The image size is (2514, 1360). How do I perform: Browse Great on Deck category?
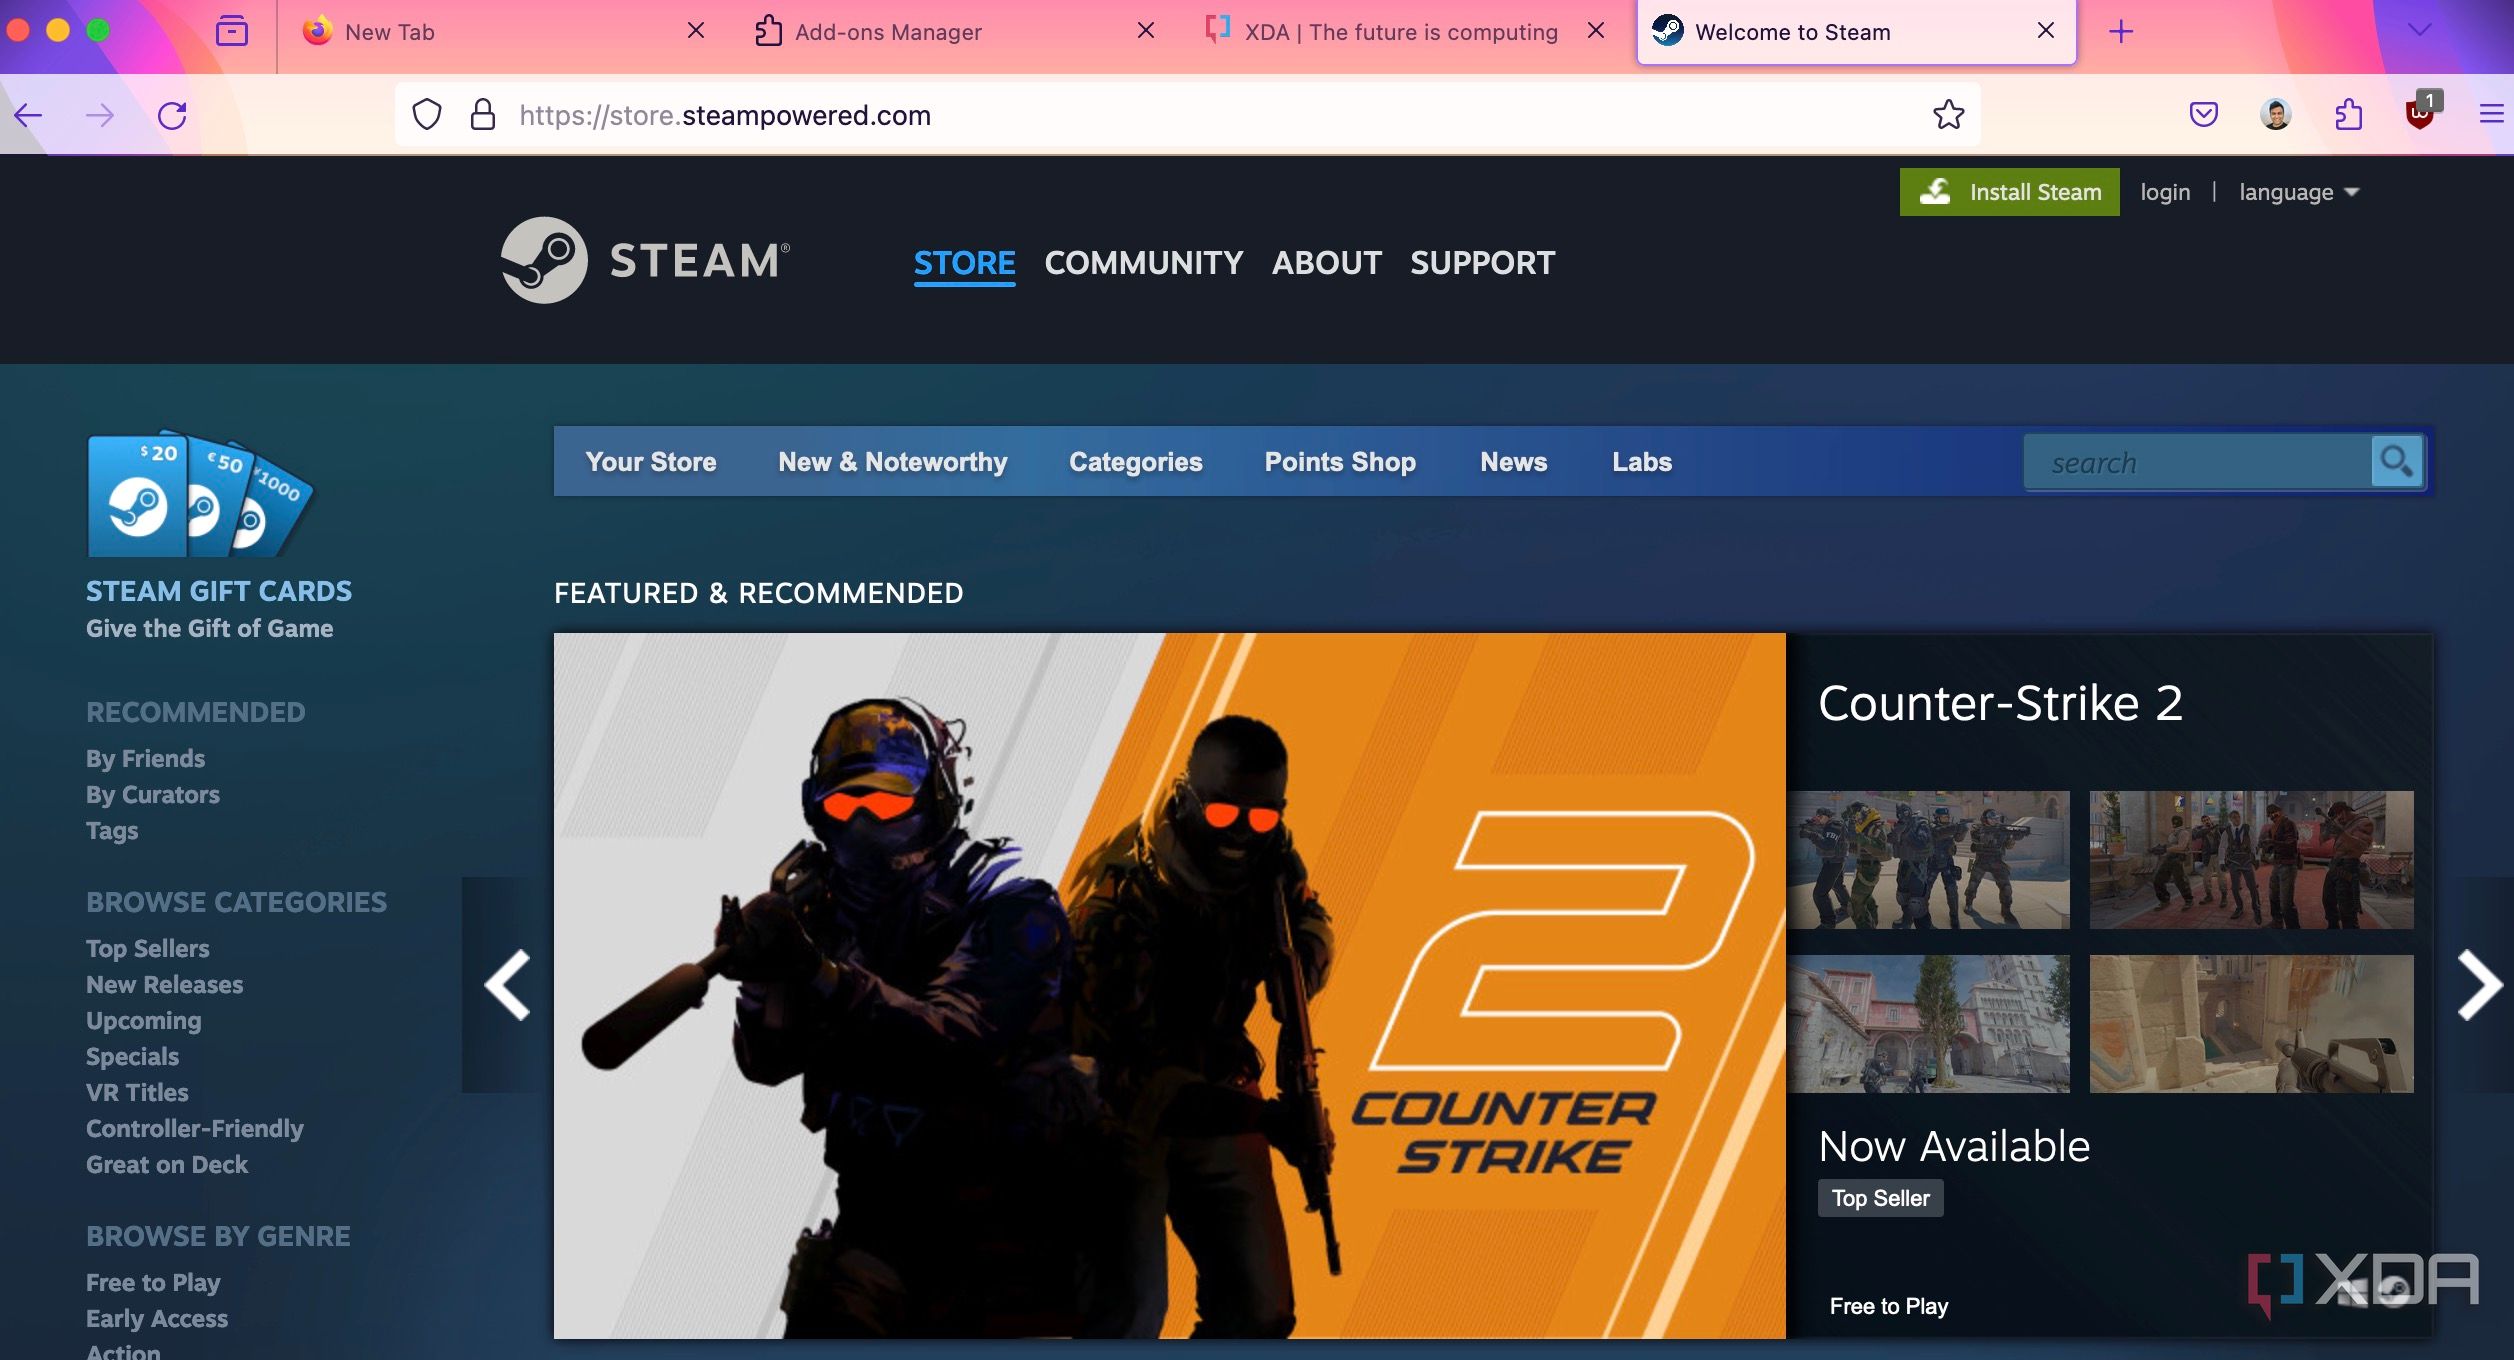[x=167, y=1165]
